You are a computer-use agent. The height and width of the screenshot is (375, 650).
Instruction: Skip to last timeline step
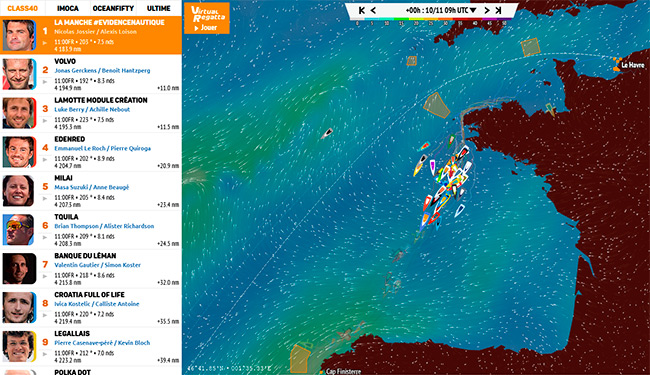[498, 10]
